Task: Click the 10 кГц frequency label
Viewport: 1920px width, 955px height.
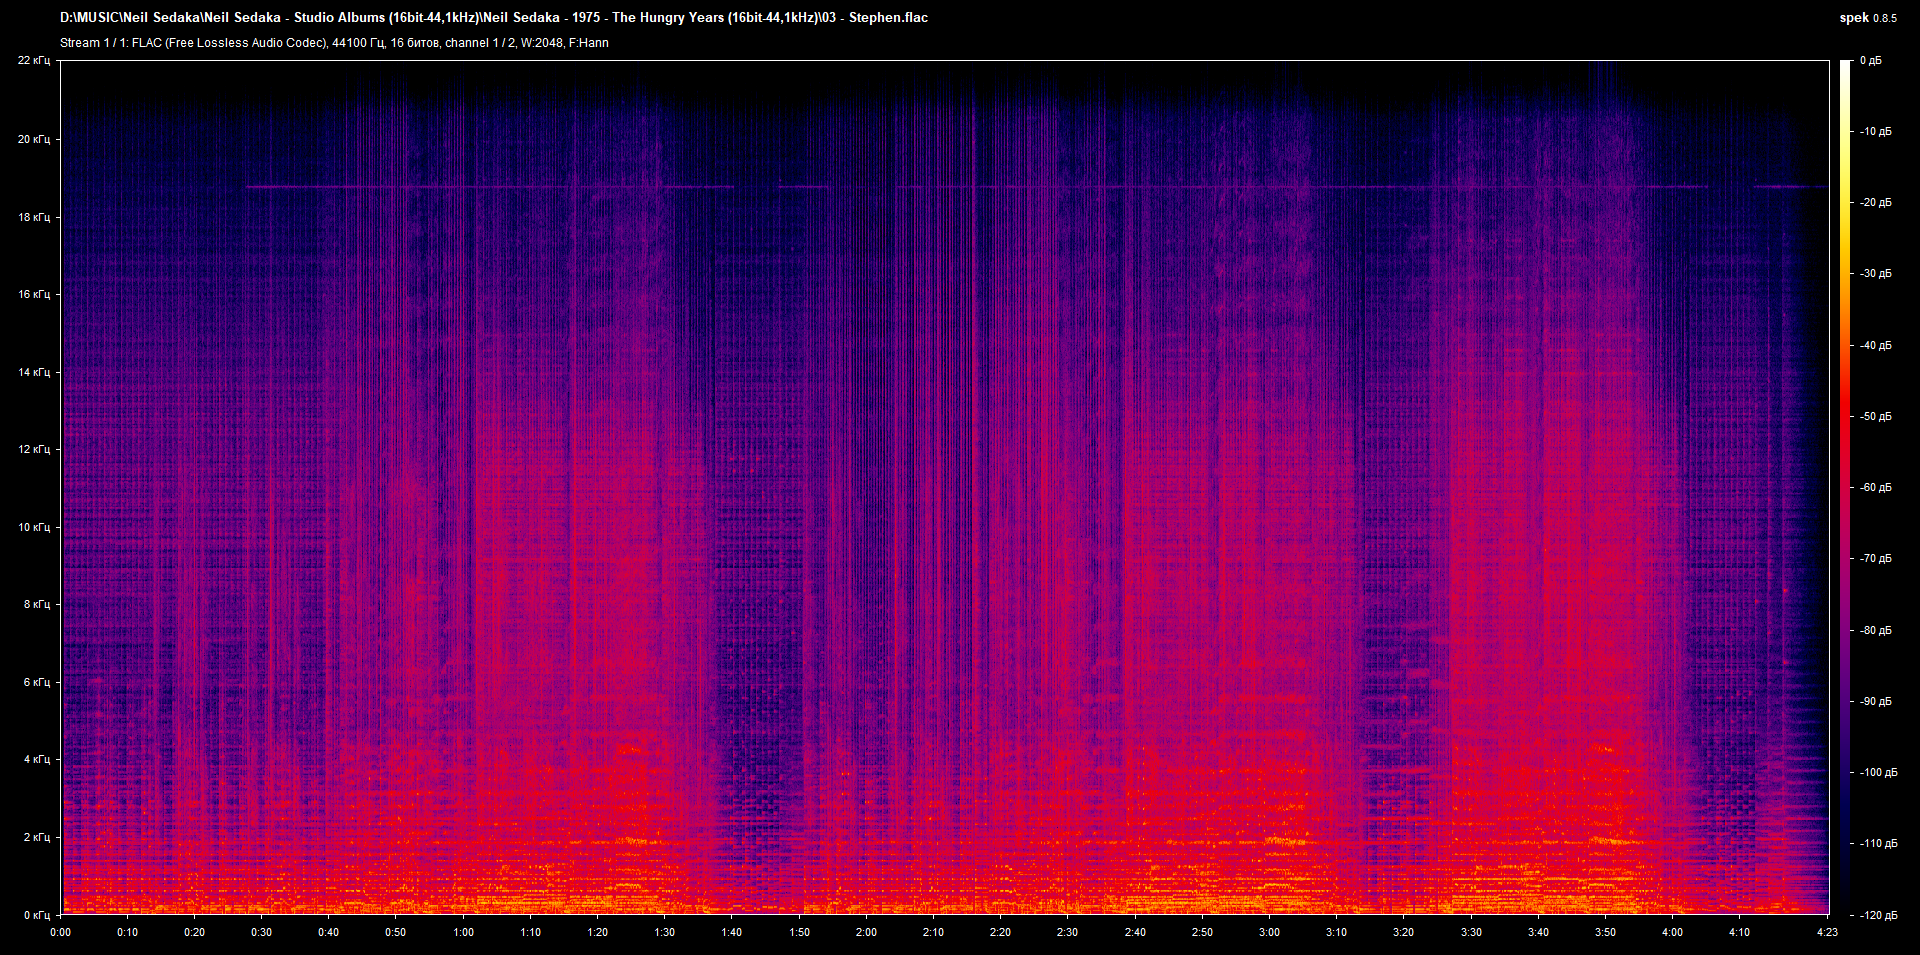Action: tap(34, 527)
